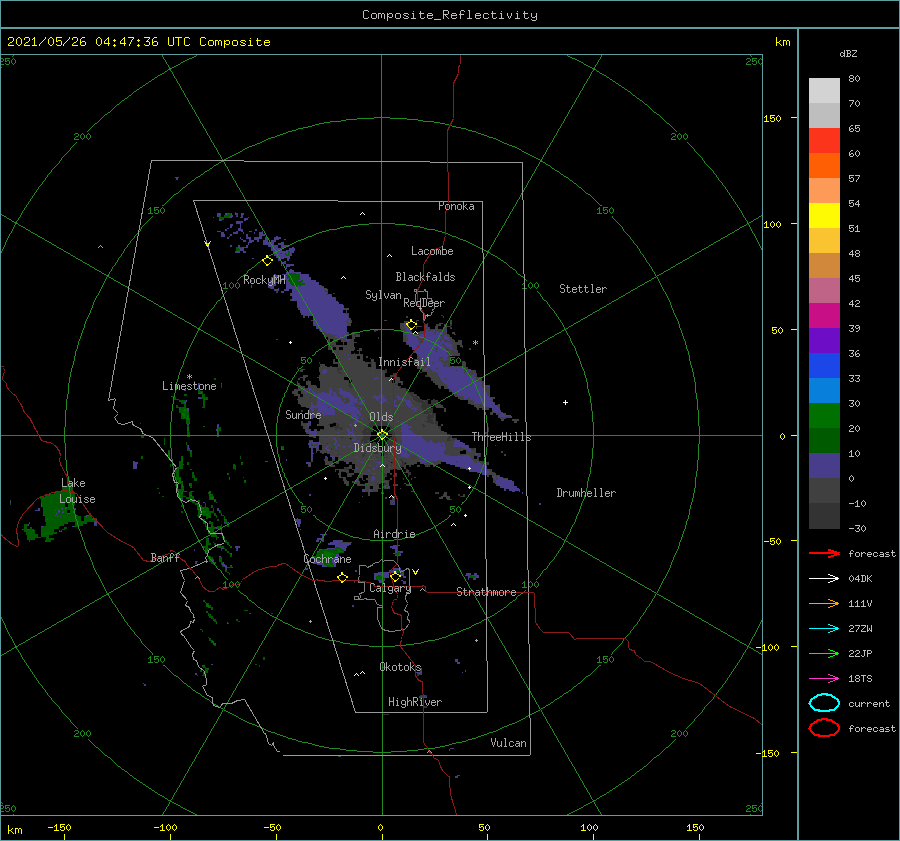The height and width of the screenshot is (841, 900).
Task: Click the cyan current ellipse icon
Action: pos(824,703)
